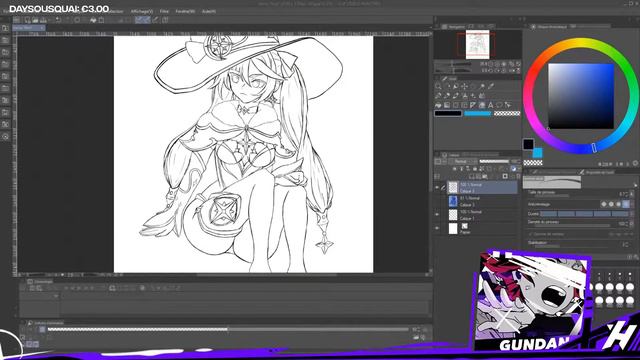Click the blue Calque 3 layer thumbnail
Image resolution: width=640 pixels, height=360 pixels.
[453, 201]
